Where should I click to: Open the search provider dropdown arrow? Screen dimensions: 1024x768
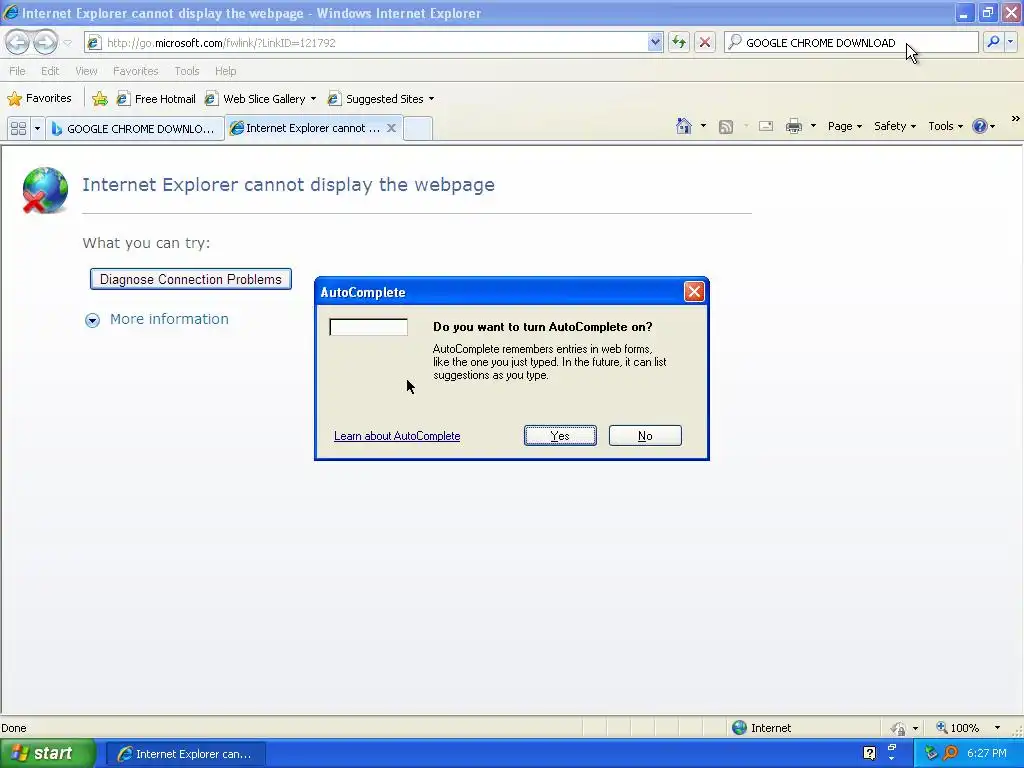[x=1011, y=42]
